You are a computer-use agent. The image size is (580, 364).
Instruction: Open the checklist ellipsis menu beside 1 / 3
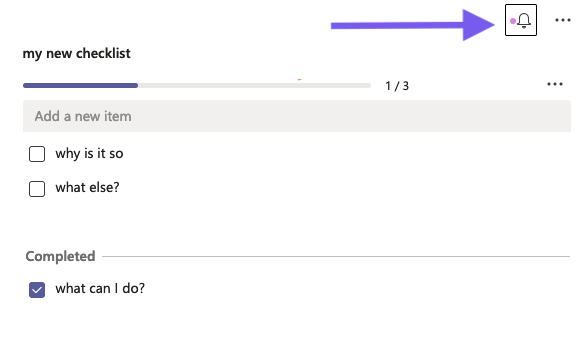tap(555, 84)
